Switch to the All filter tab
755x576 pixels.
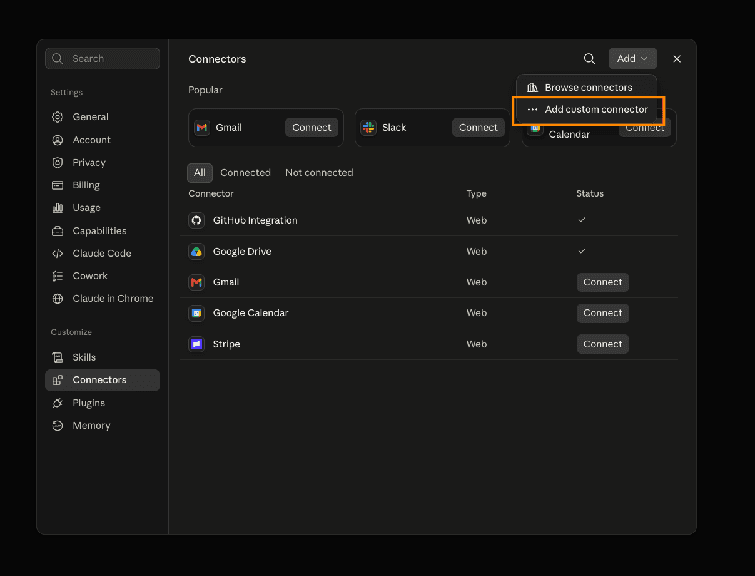click(x=200, y=172)
